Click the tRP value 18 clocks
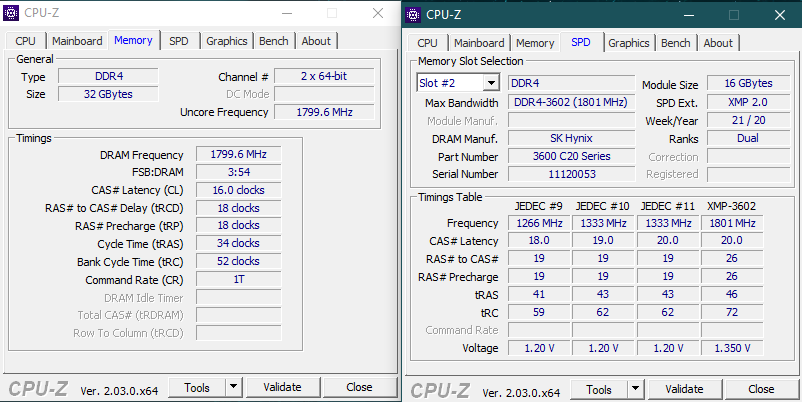Viewport: 802px width, 402px height. (239, 226)
